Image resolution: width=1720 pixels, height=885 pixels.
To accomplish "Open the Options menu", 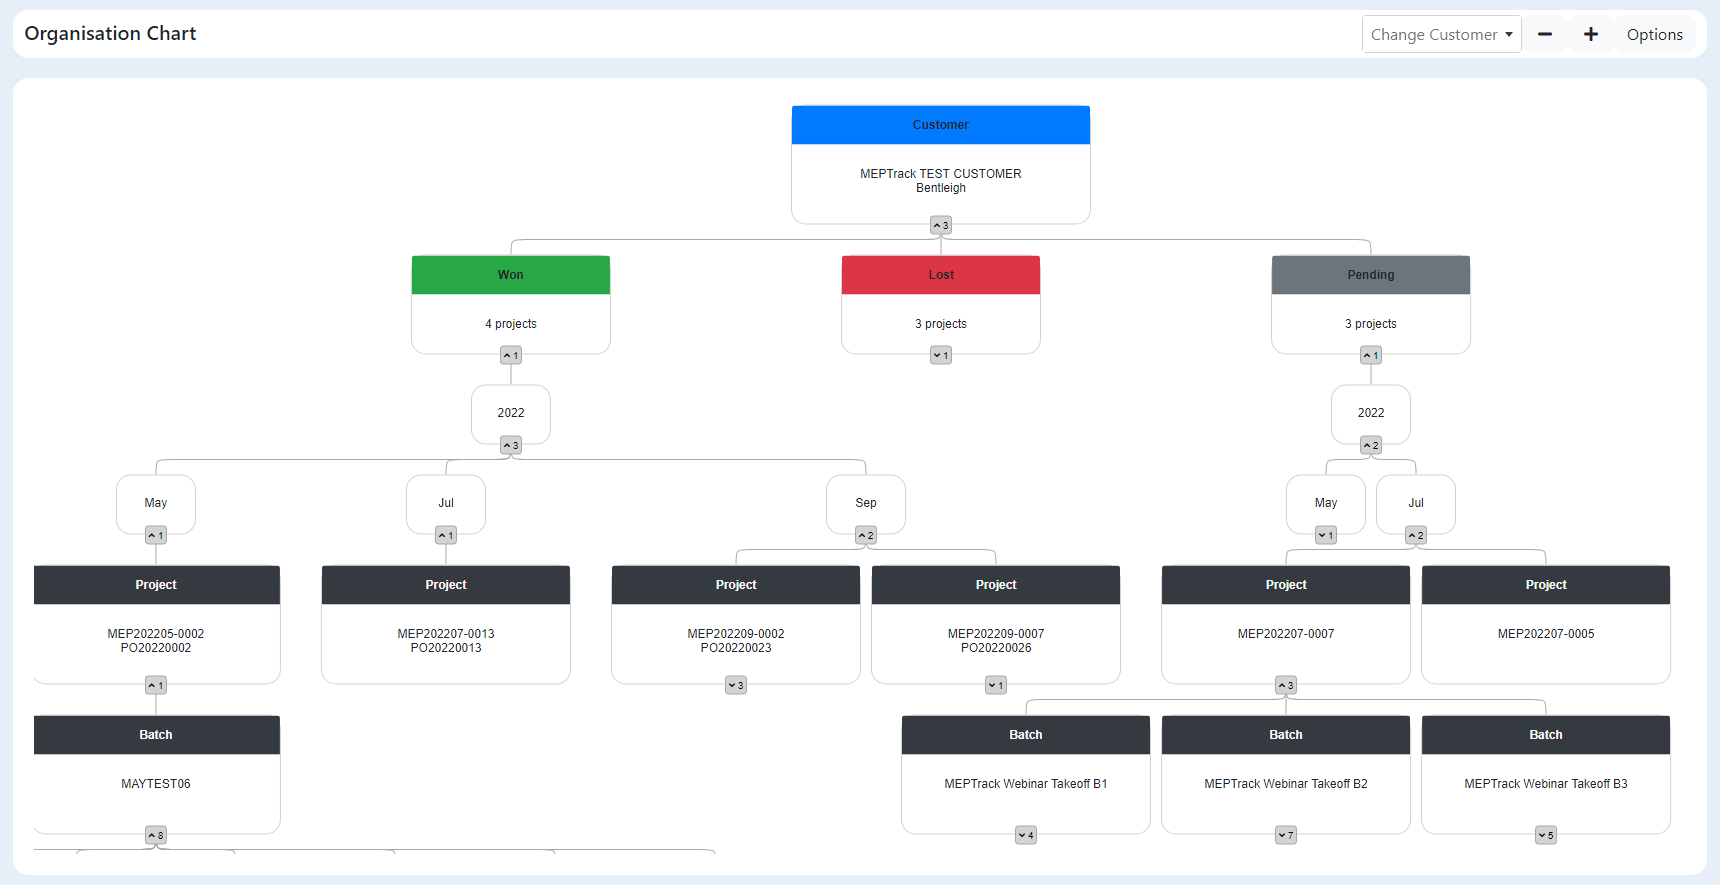I will pyautogui.click(x=1654, y=34).
